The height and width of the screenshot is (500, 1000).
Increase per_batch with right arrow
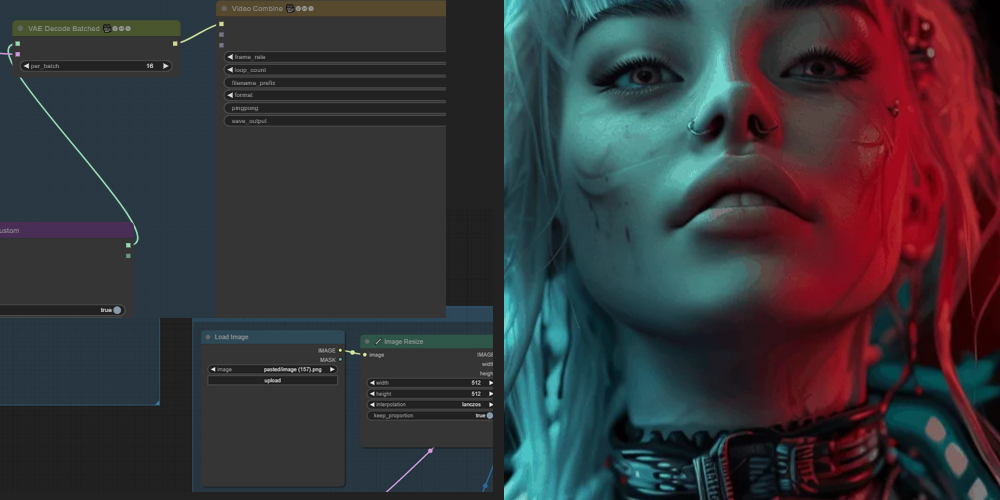[x=166, y=66]
